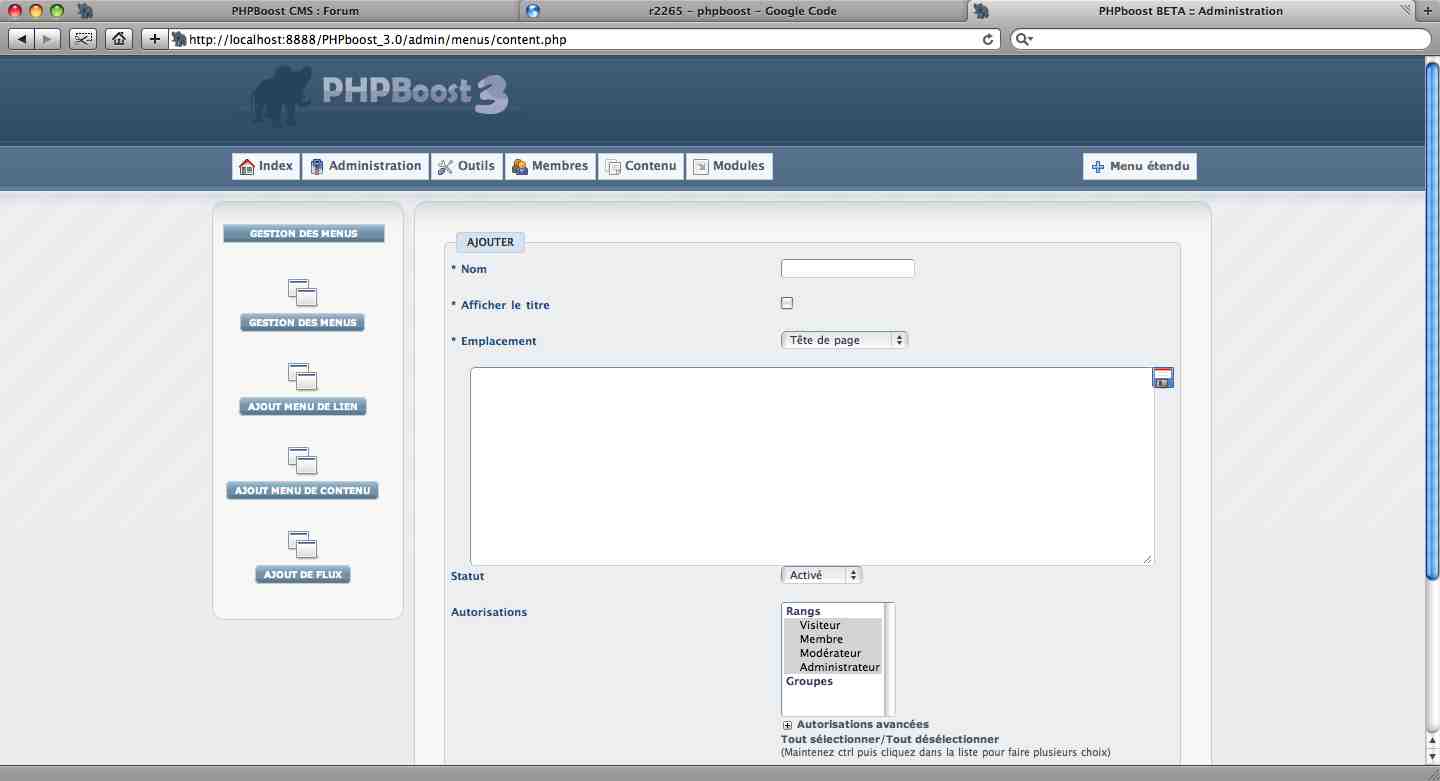Viewport: 1440px width, 781px height.
Task: Open the Administration menu
Action: 365,166
